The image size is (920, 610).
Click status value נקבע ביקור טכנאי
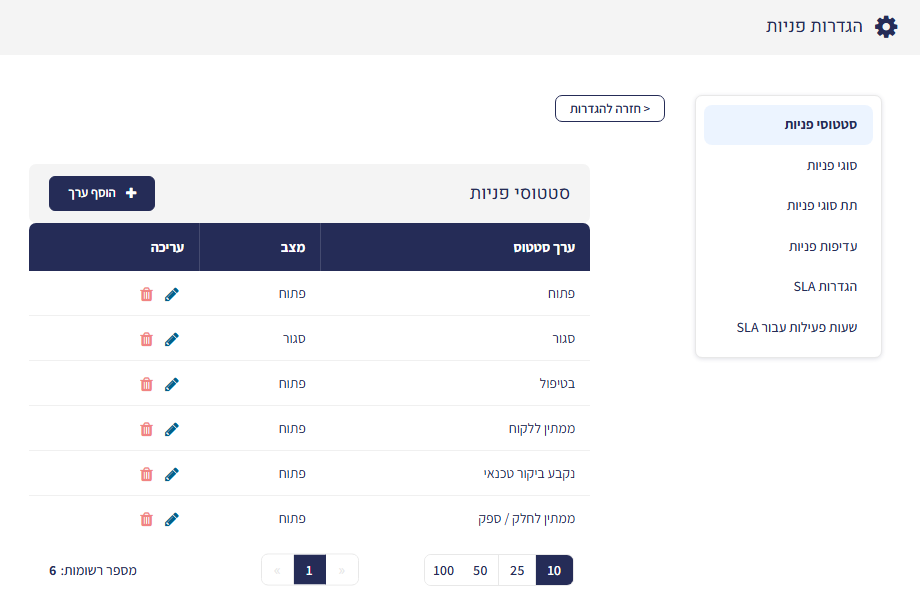tap(529, 474)
